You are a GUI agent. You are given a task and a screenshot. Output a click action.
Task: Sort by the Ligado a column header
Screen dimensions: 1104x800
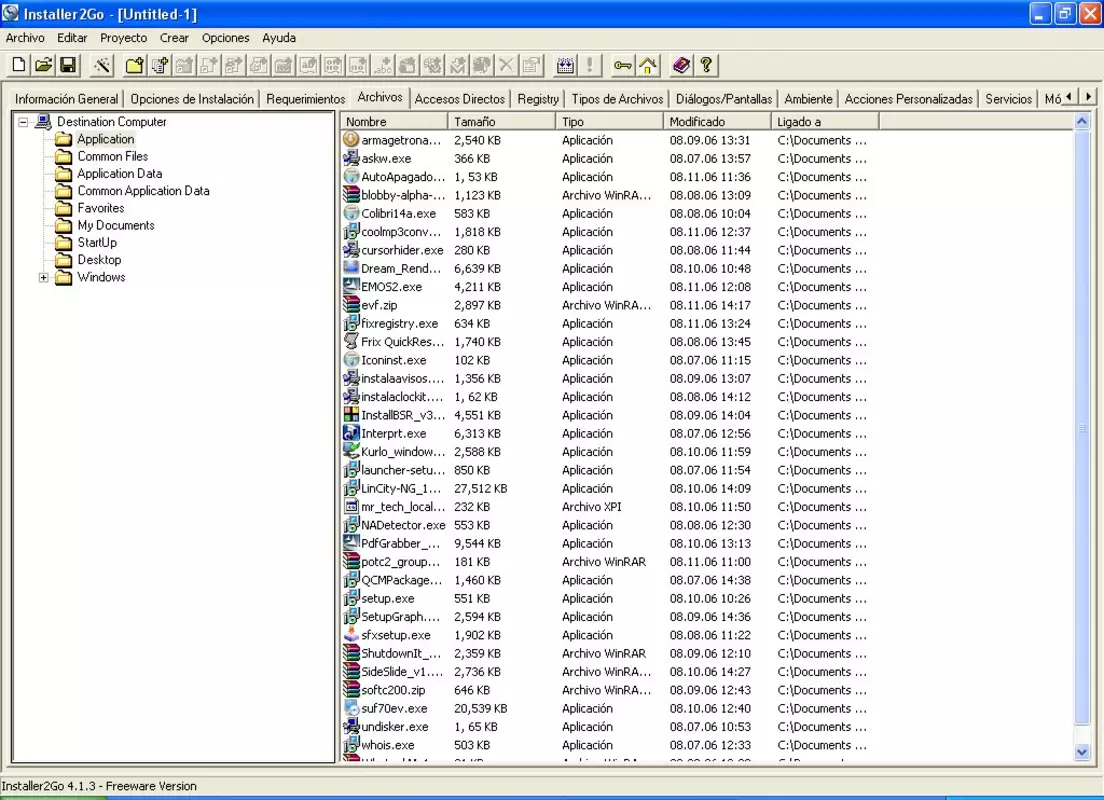tap(825, 122)
